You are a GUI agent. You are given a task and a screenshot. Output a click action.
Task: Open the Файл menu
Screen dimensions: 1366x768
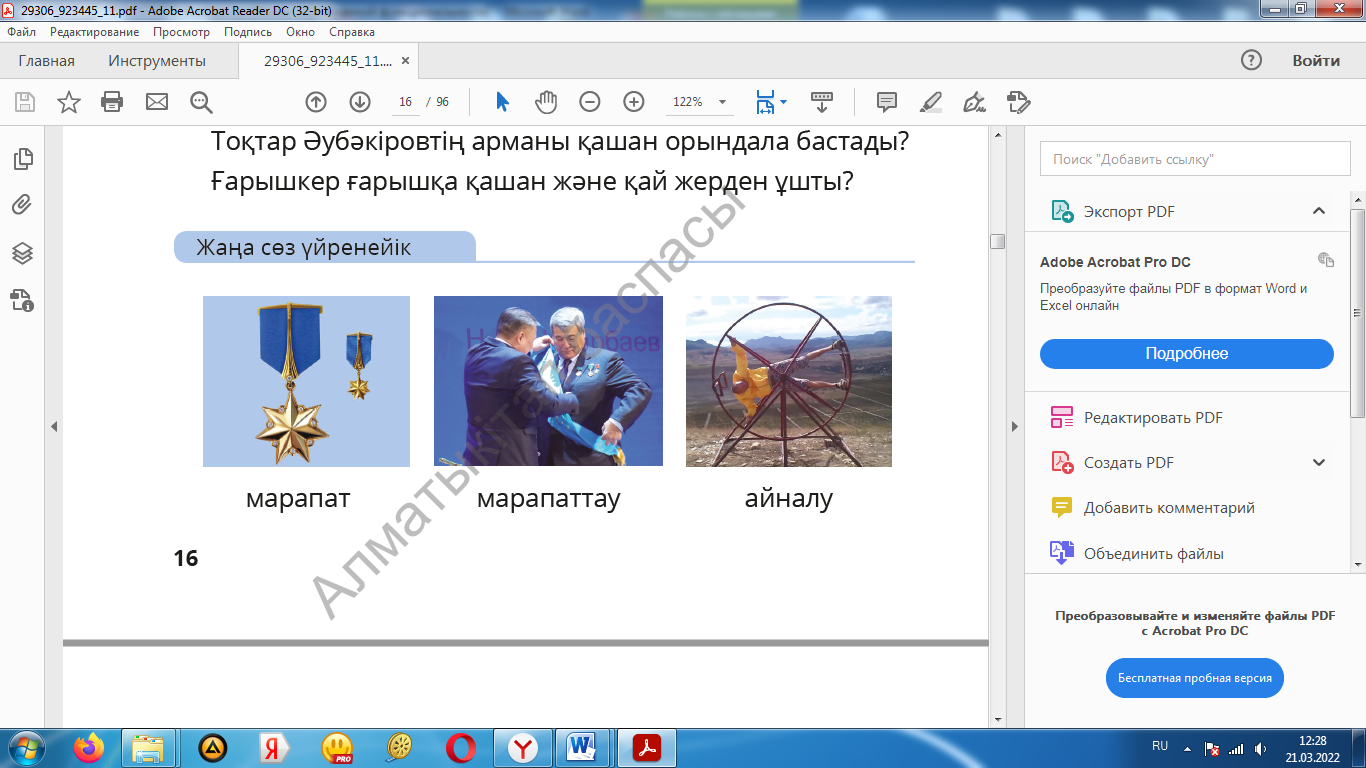[x=21, y=32]
